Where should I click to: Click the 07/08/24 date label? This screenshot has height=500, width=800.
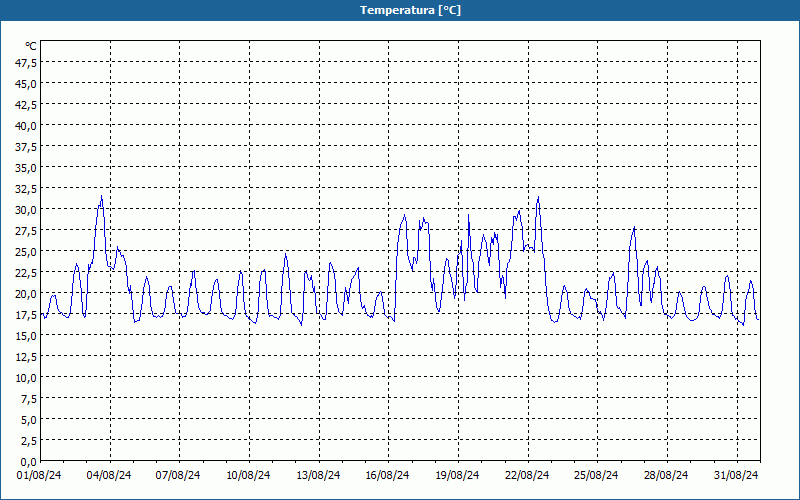(x=178, y=476)
